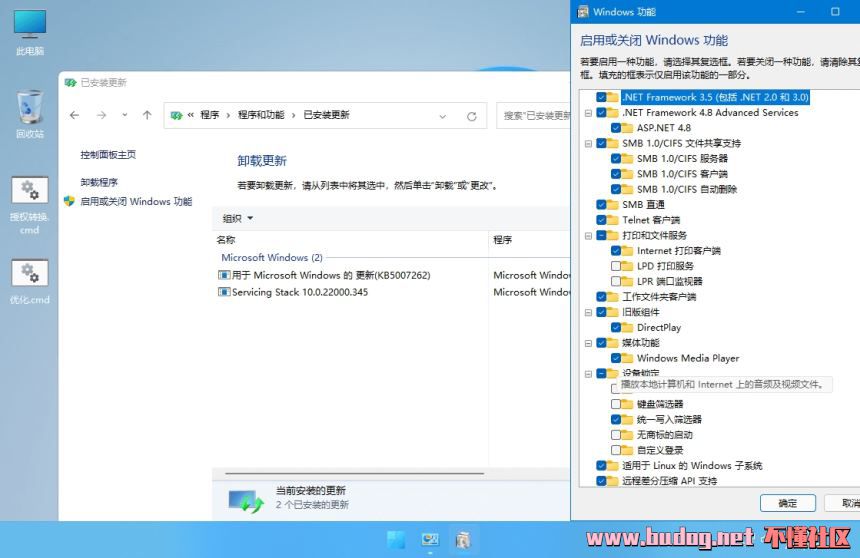Enable LPR 端口监视器 checkbox

point(616,281)
